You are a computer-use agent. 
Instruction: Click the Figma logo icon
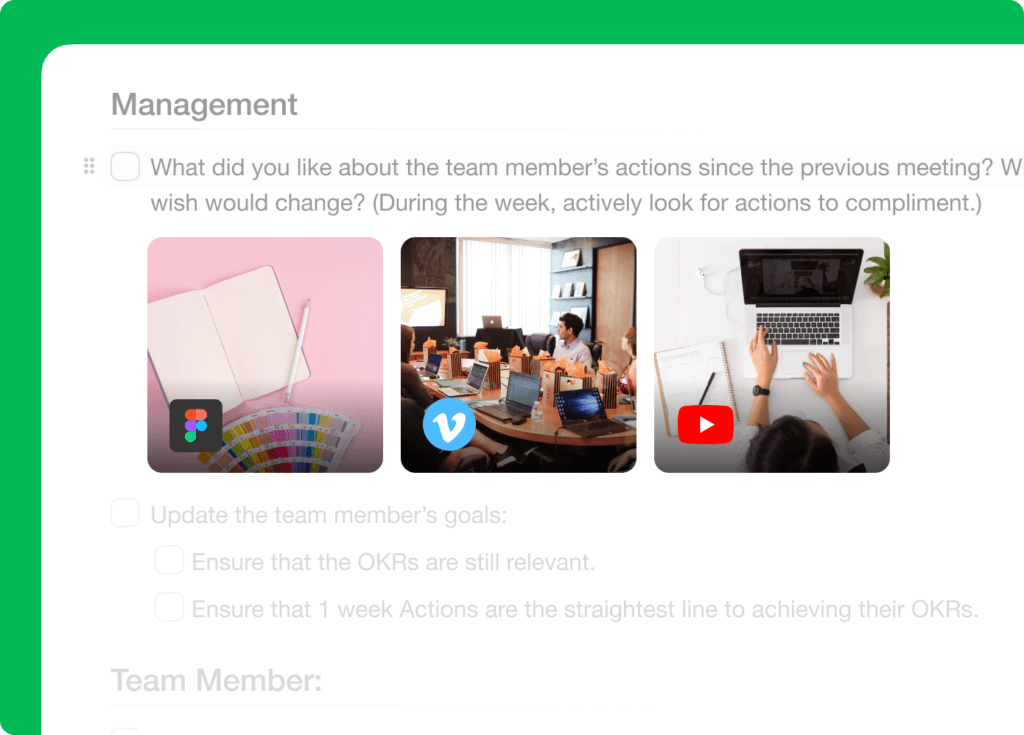coord(195,425)
